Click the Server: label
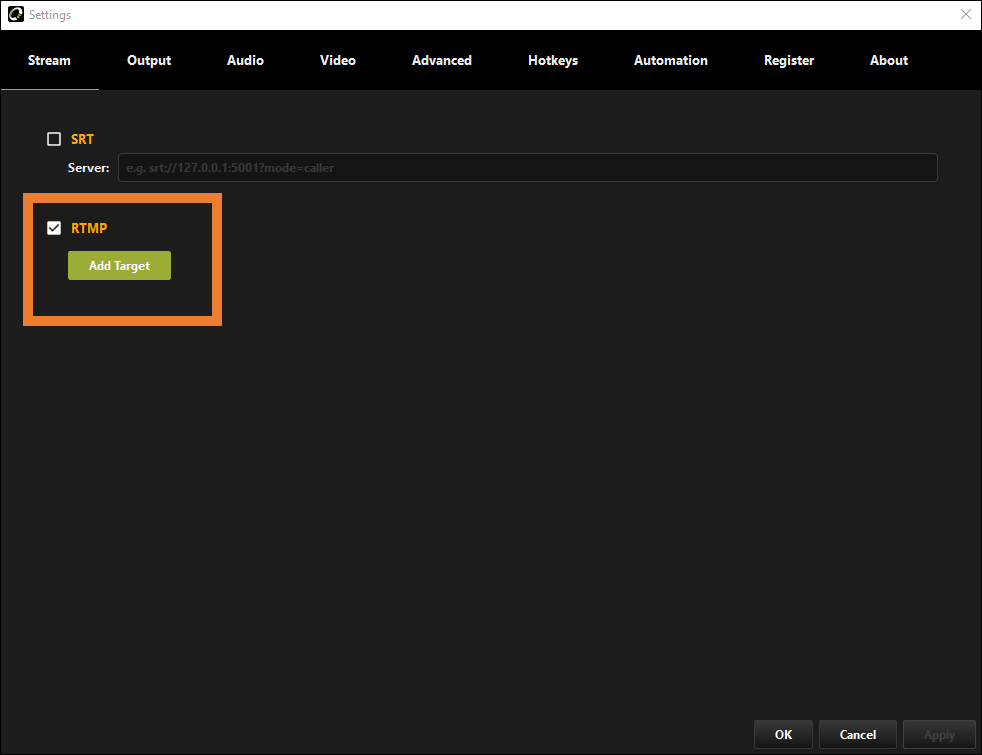 (88, 168)
